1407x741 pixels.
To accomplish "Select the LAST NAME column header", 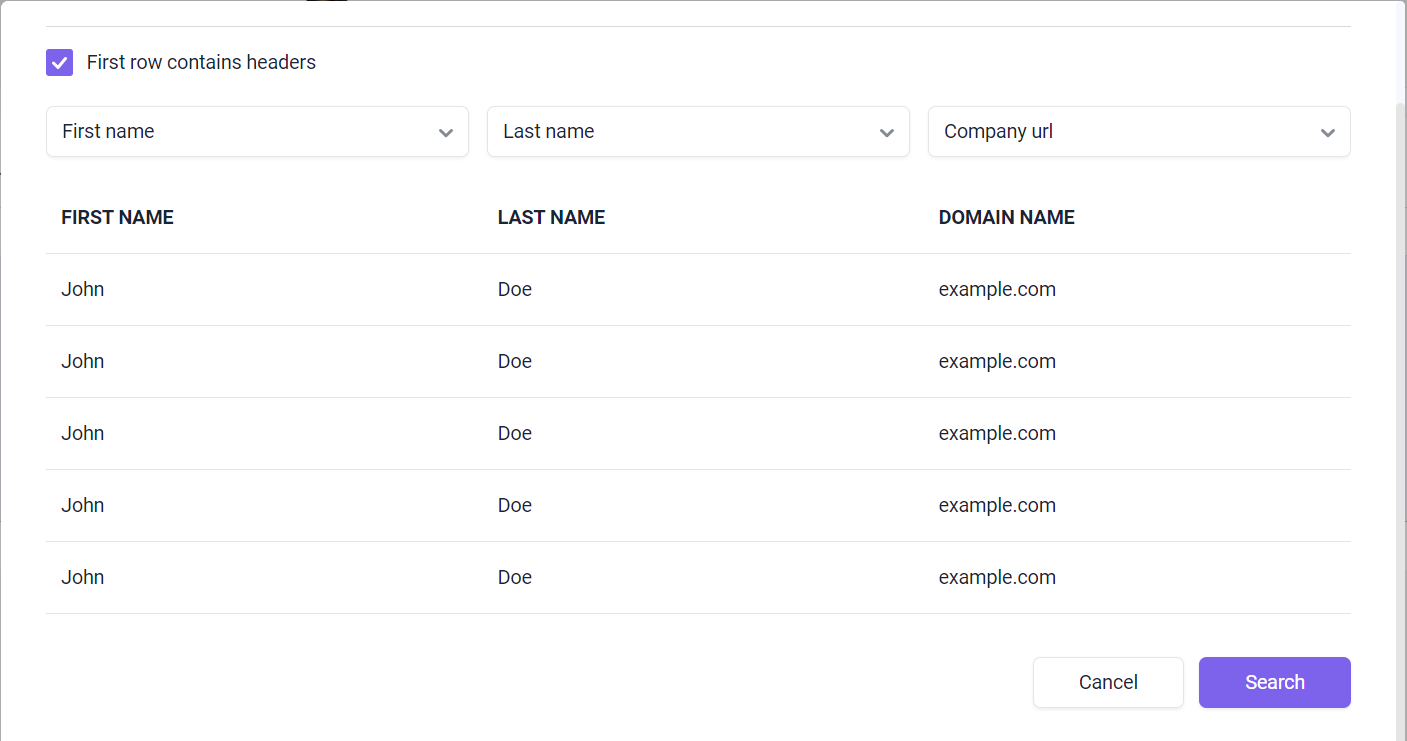I will point(551,217).
